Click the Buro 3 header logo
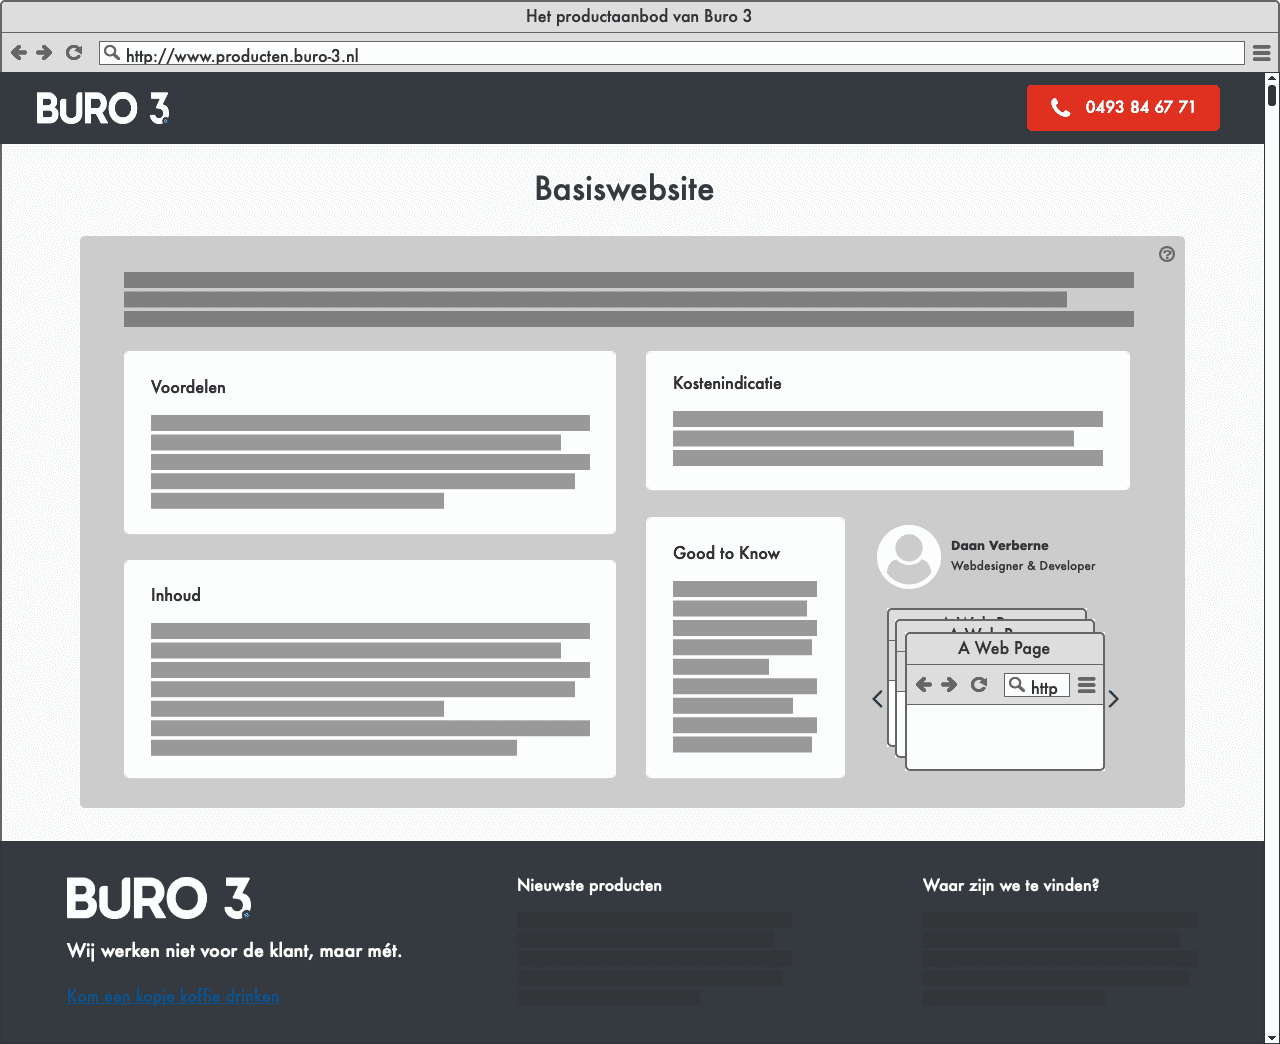Image resolution: width=1280 pixels, height=1044 pixels. pyautogui.click(x=102, y=108)
